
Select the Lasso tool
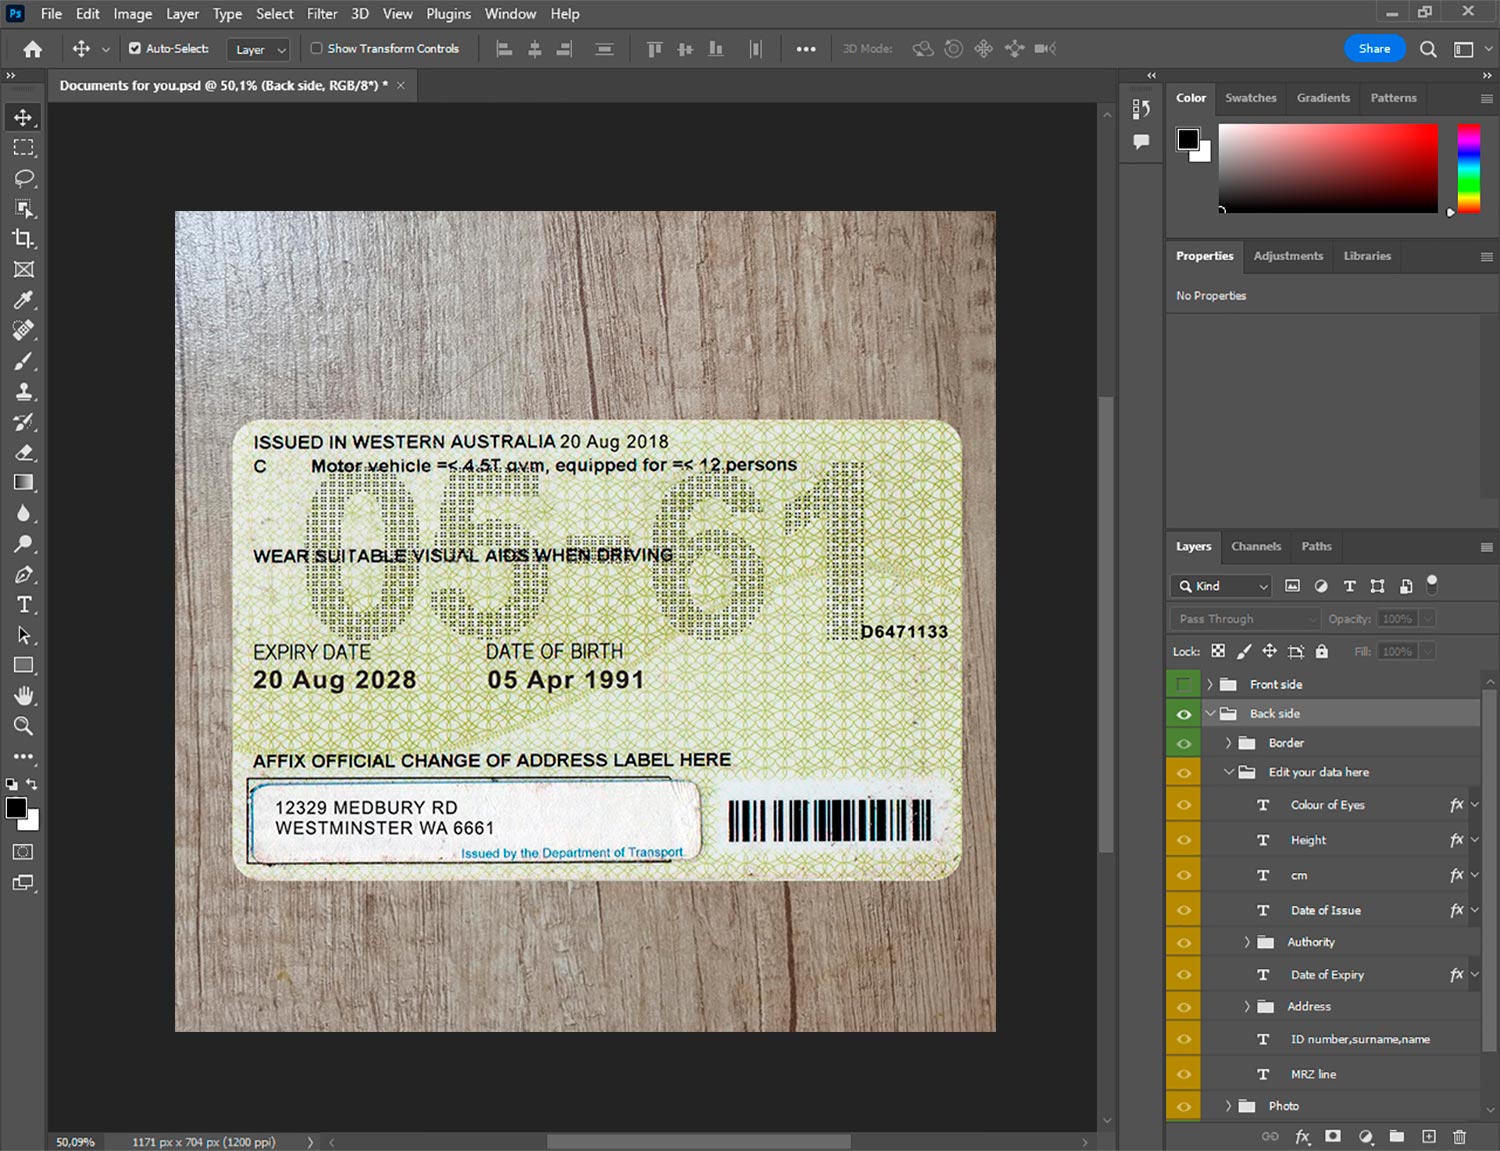[x=24, y=178]
